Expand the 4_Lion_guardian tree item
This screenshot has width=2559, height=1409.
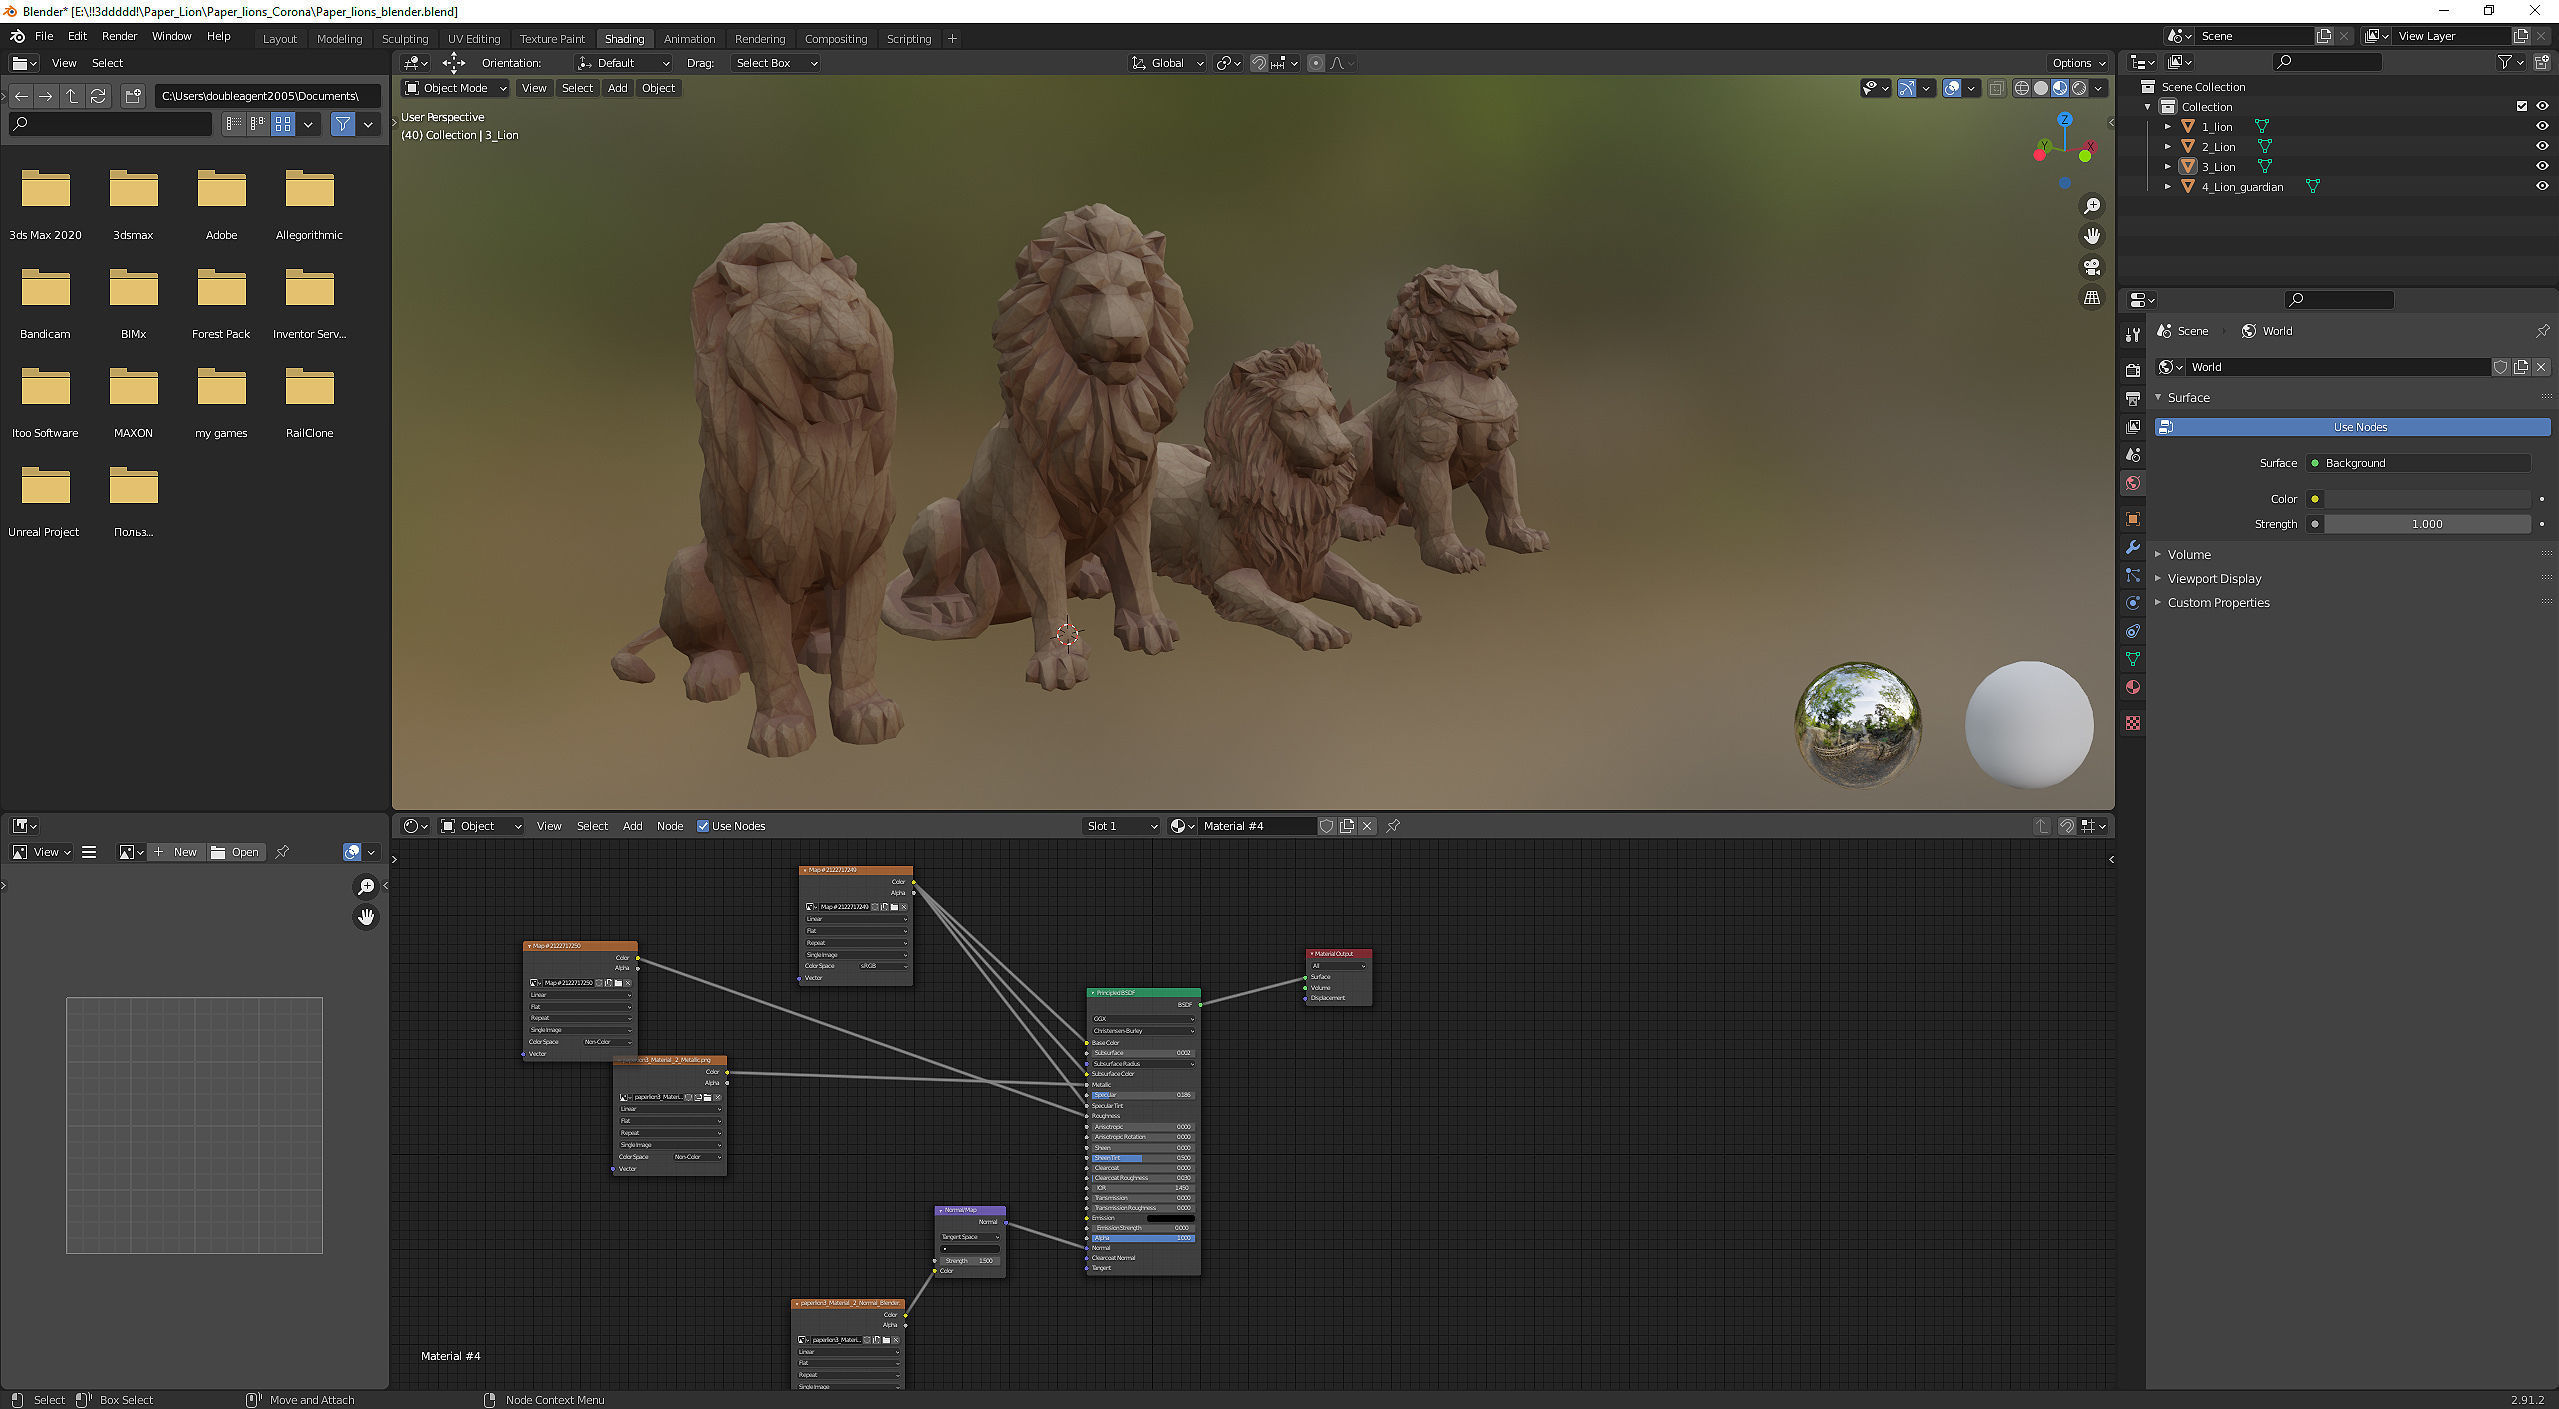pyautogui.click(x=2167, y=187)
